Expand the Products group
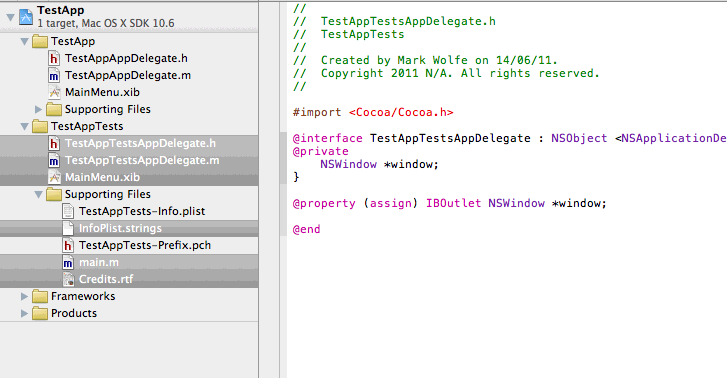 pos(25,314)
